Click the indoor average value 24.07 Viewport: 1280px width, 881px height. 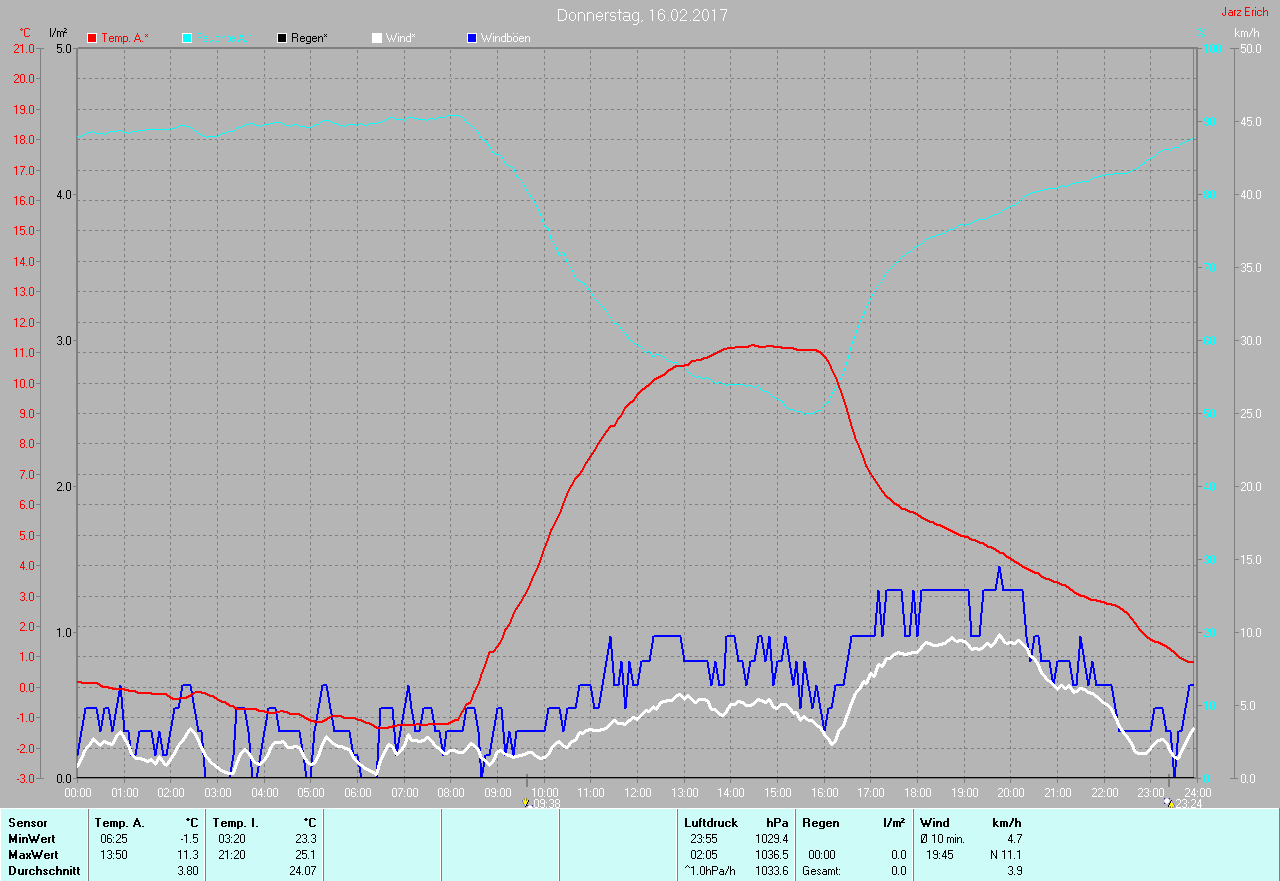coord(302,871)
